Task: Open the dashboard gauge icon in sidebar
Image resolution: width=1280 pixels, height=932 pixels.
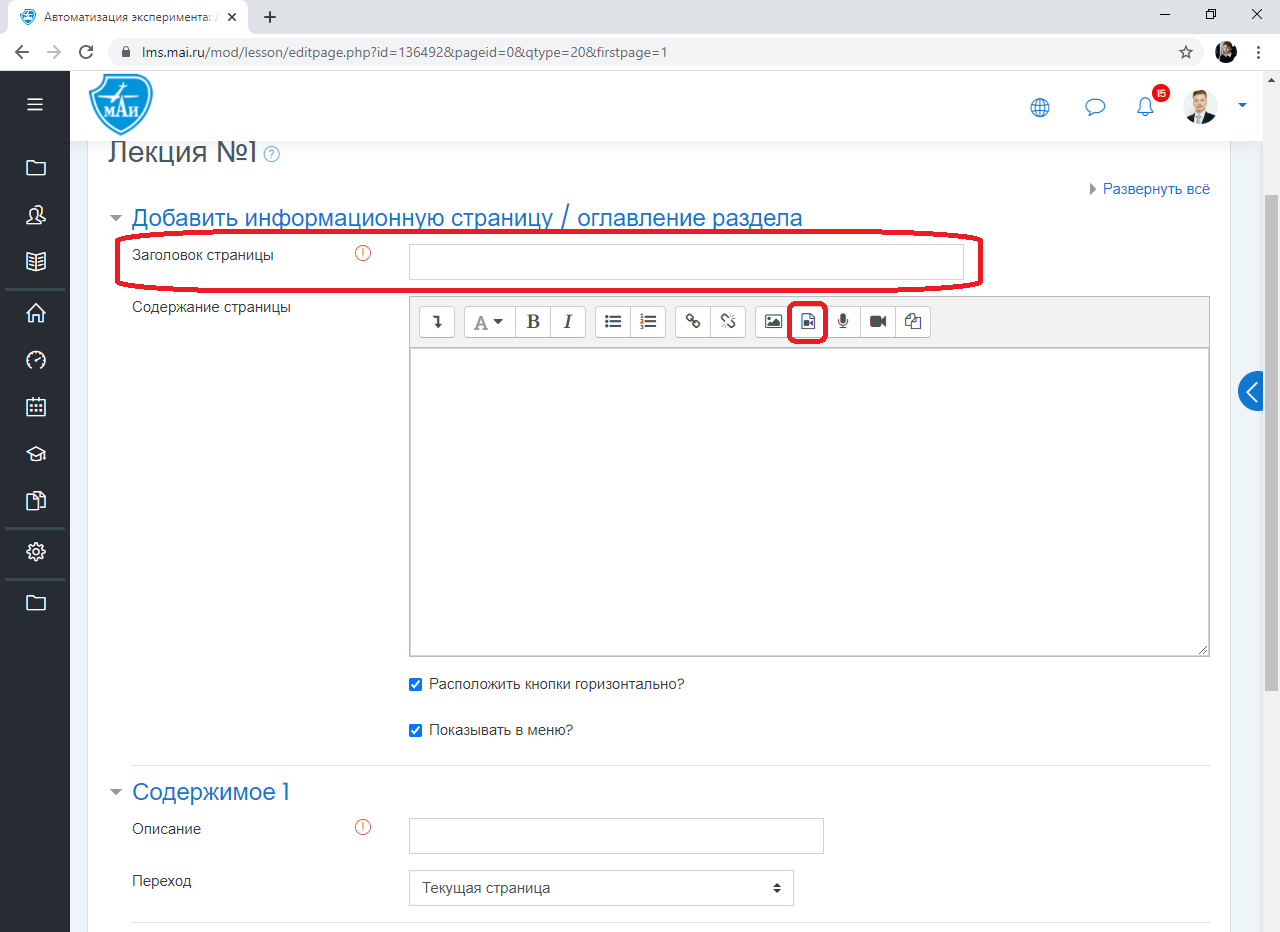Action: coord(35,360)
